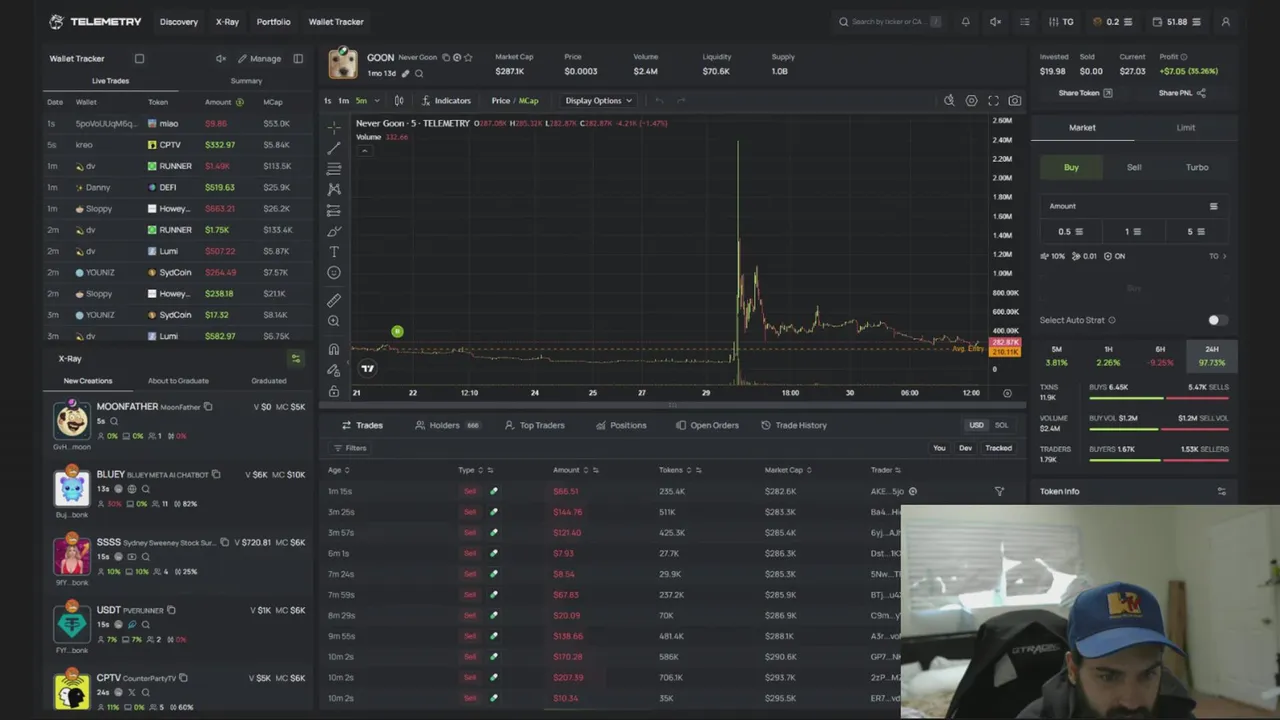The image size is (1280, 720).
Task: Open the candlestick chart type selector
Action: click(398, 100)
